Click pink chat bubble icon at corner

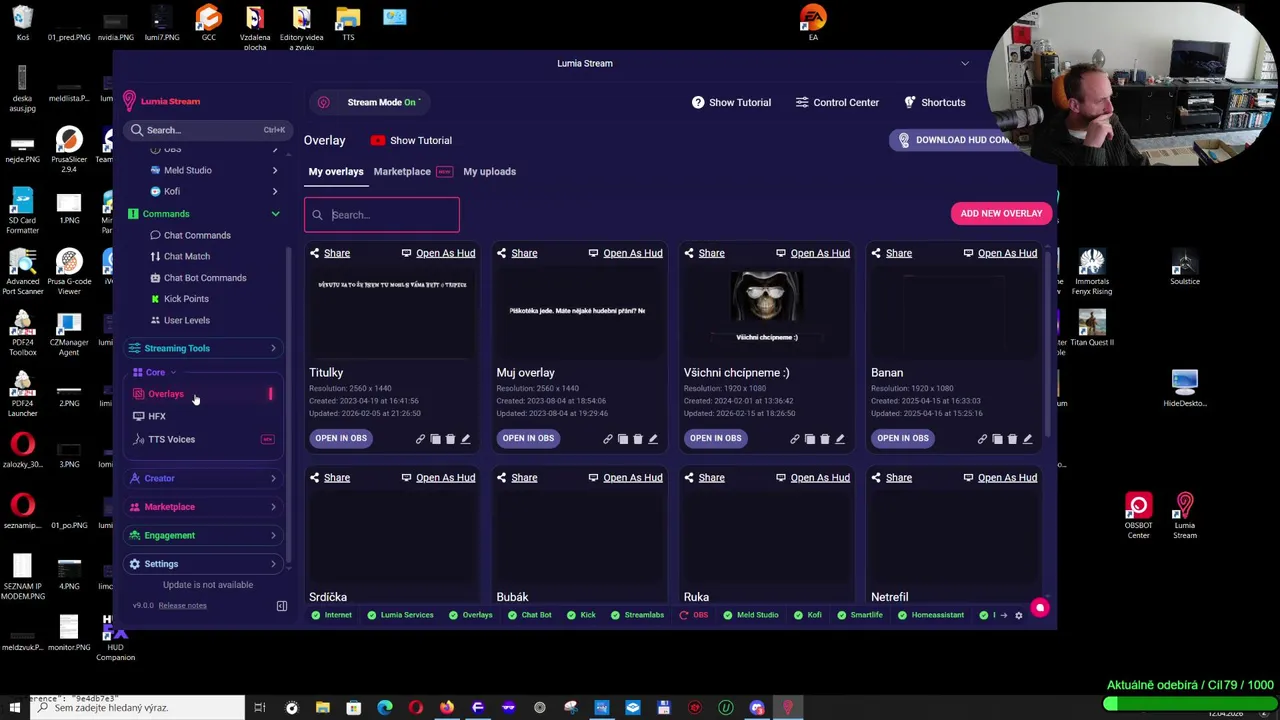coord(1040,608)
